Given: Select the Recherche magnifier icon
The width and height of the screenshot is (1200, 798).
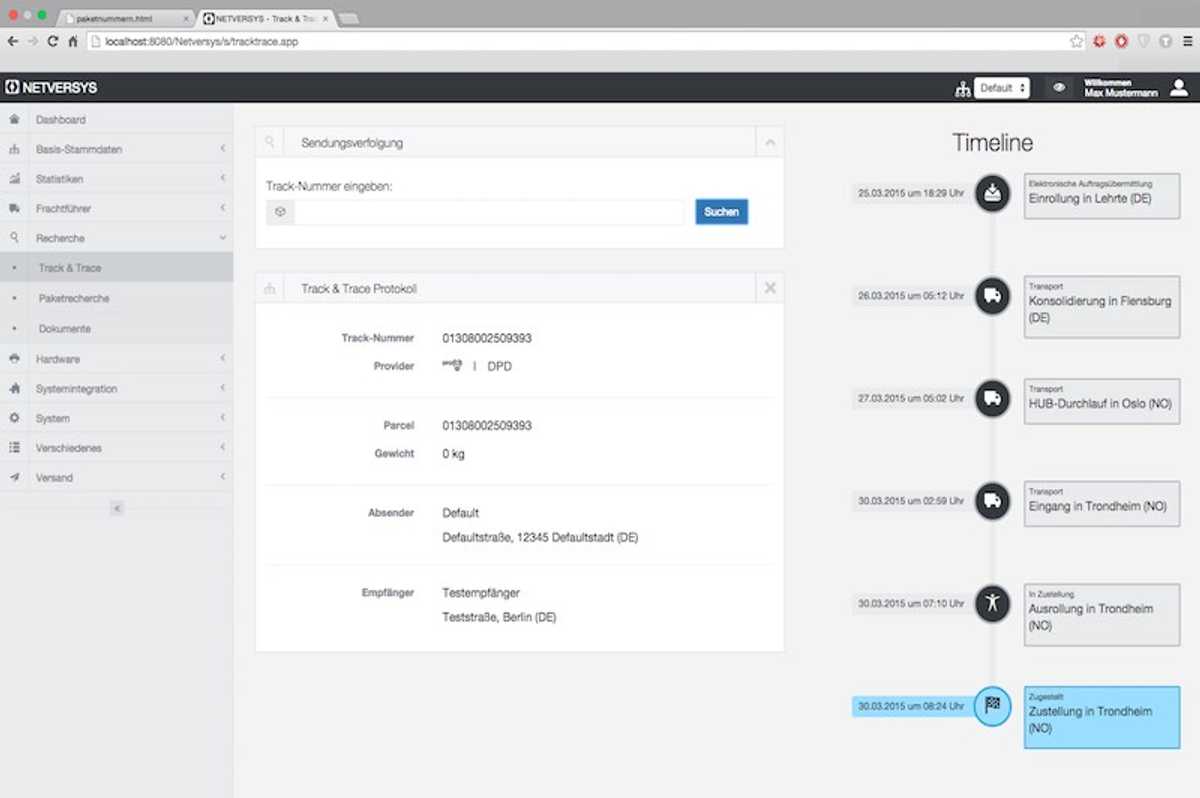Looking at the screenshot, I should (13, 238).
